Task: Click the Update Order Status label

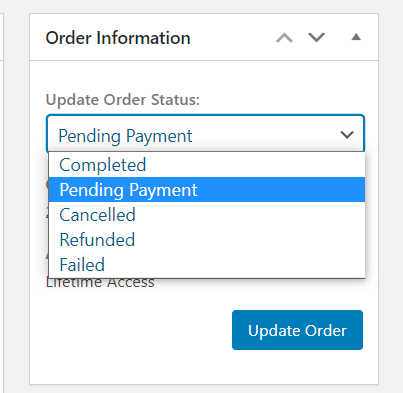Action: [123, 100]
